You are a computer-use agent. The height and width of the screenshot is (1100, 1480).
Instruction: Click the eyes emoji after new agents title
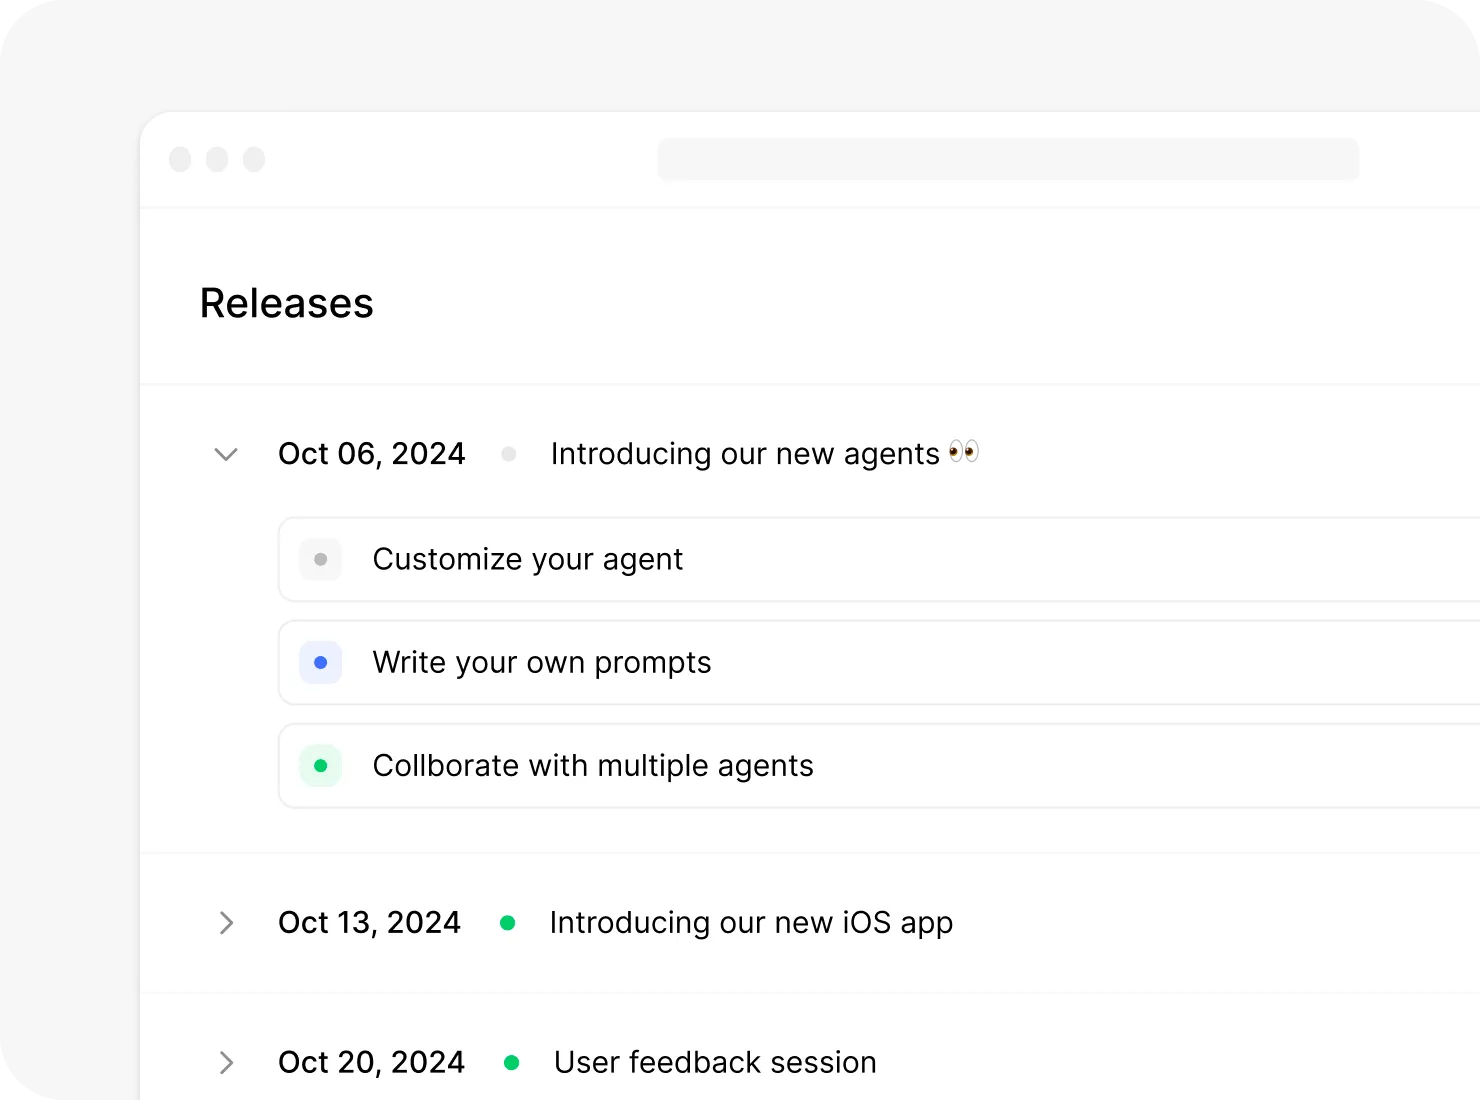click(964, 452)
